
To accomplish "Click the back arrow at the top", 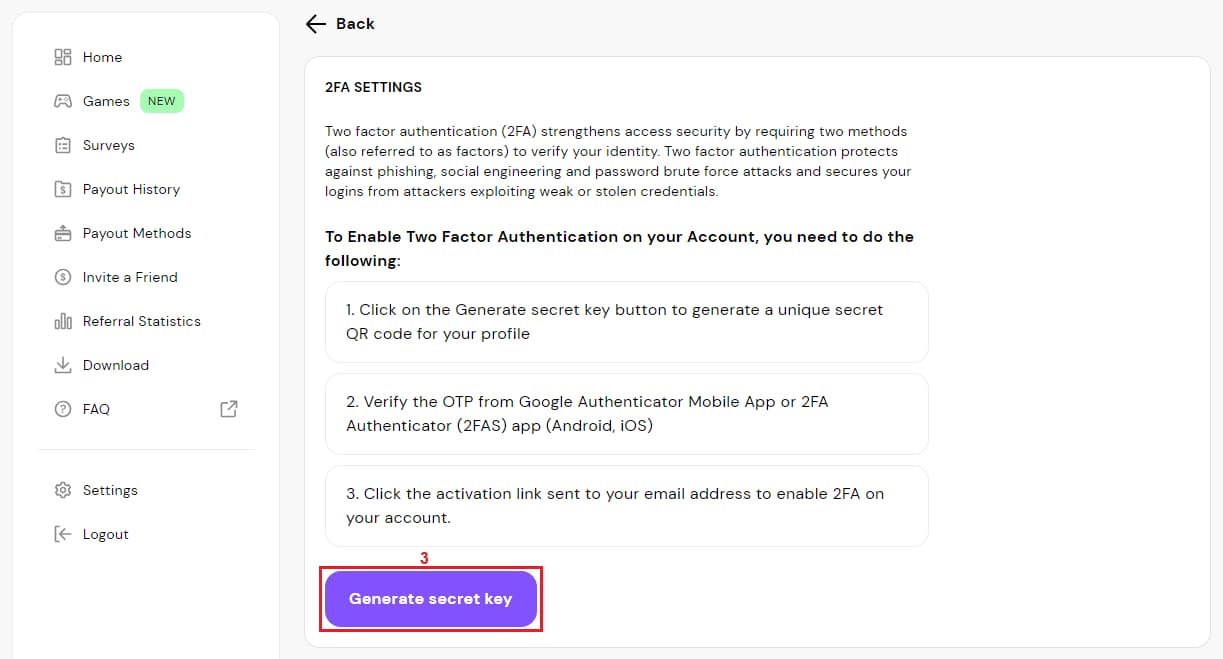I will coord(316,23).
